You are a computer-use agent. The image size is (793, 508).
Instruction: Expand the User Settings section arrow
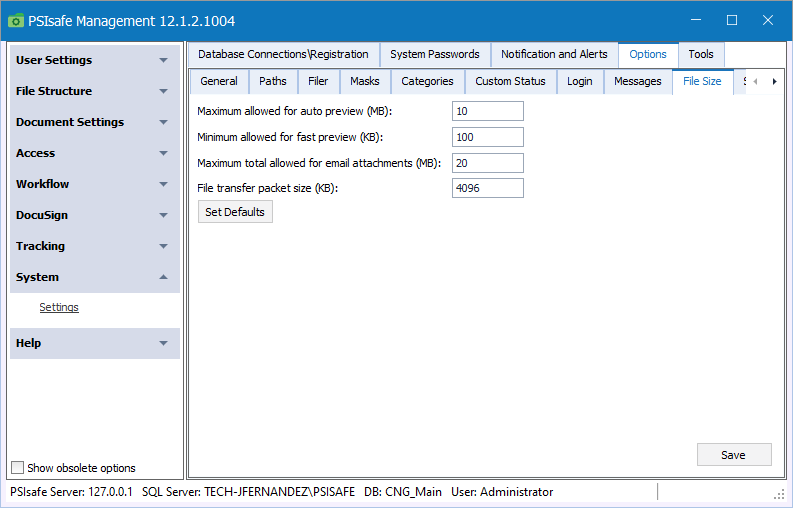pos(163,60)
